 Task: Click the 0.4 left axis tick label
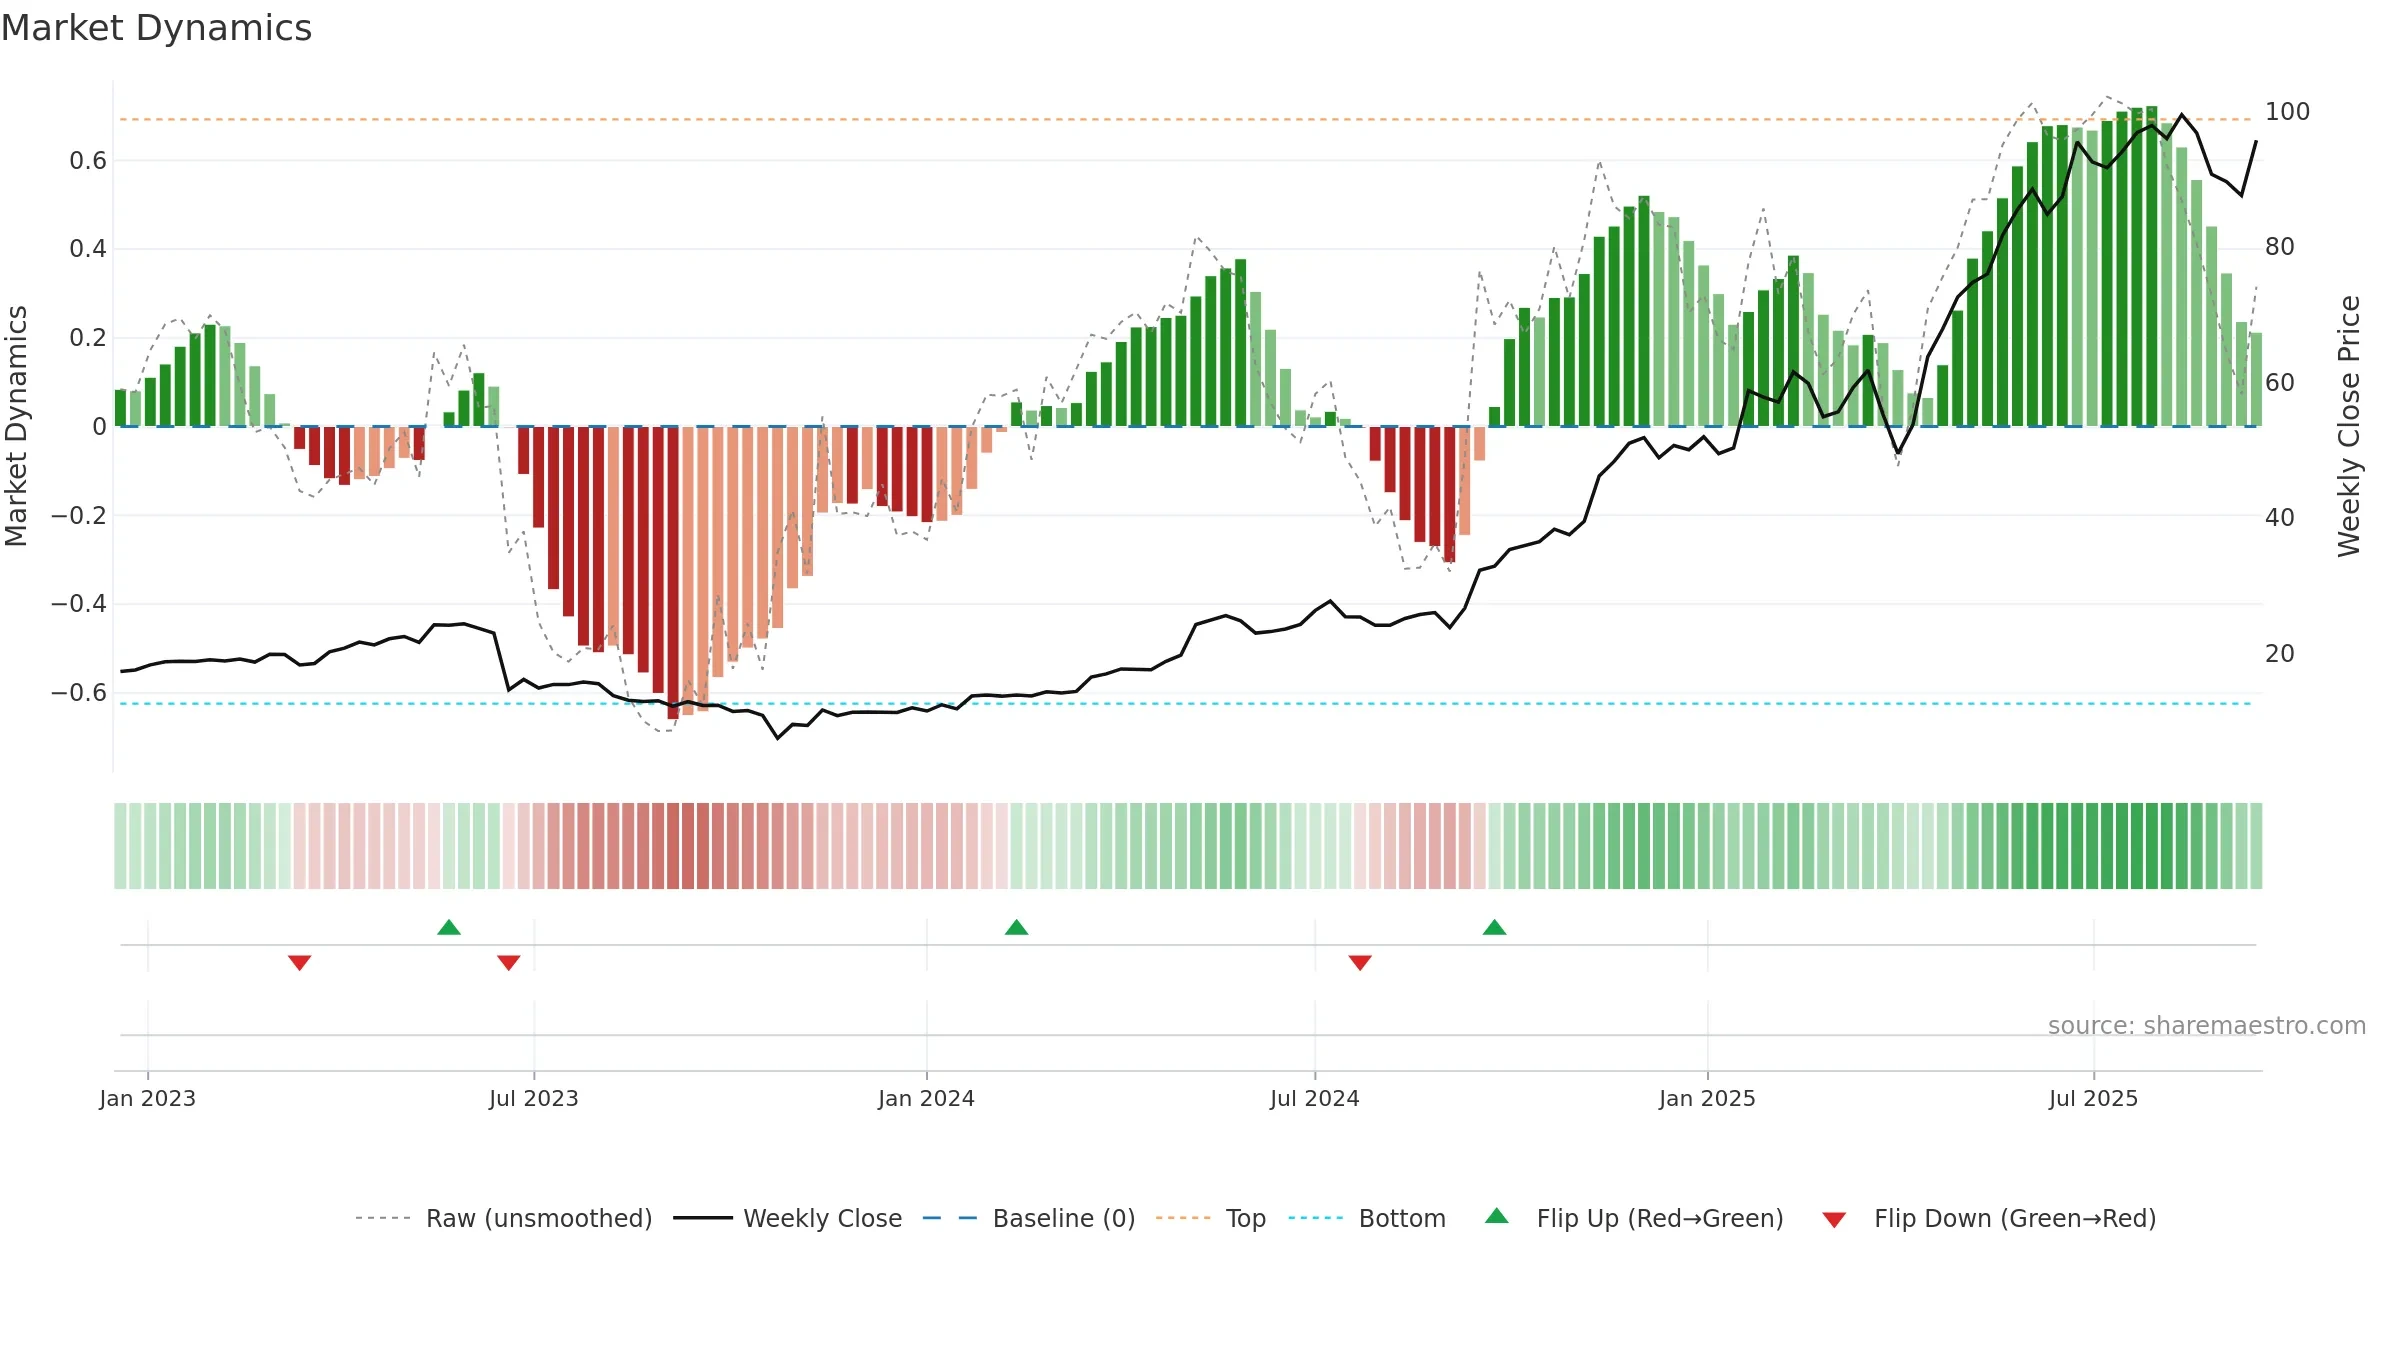[x=88, y=249]
